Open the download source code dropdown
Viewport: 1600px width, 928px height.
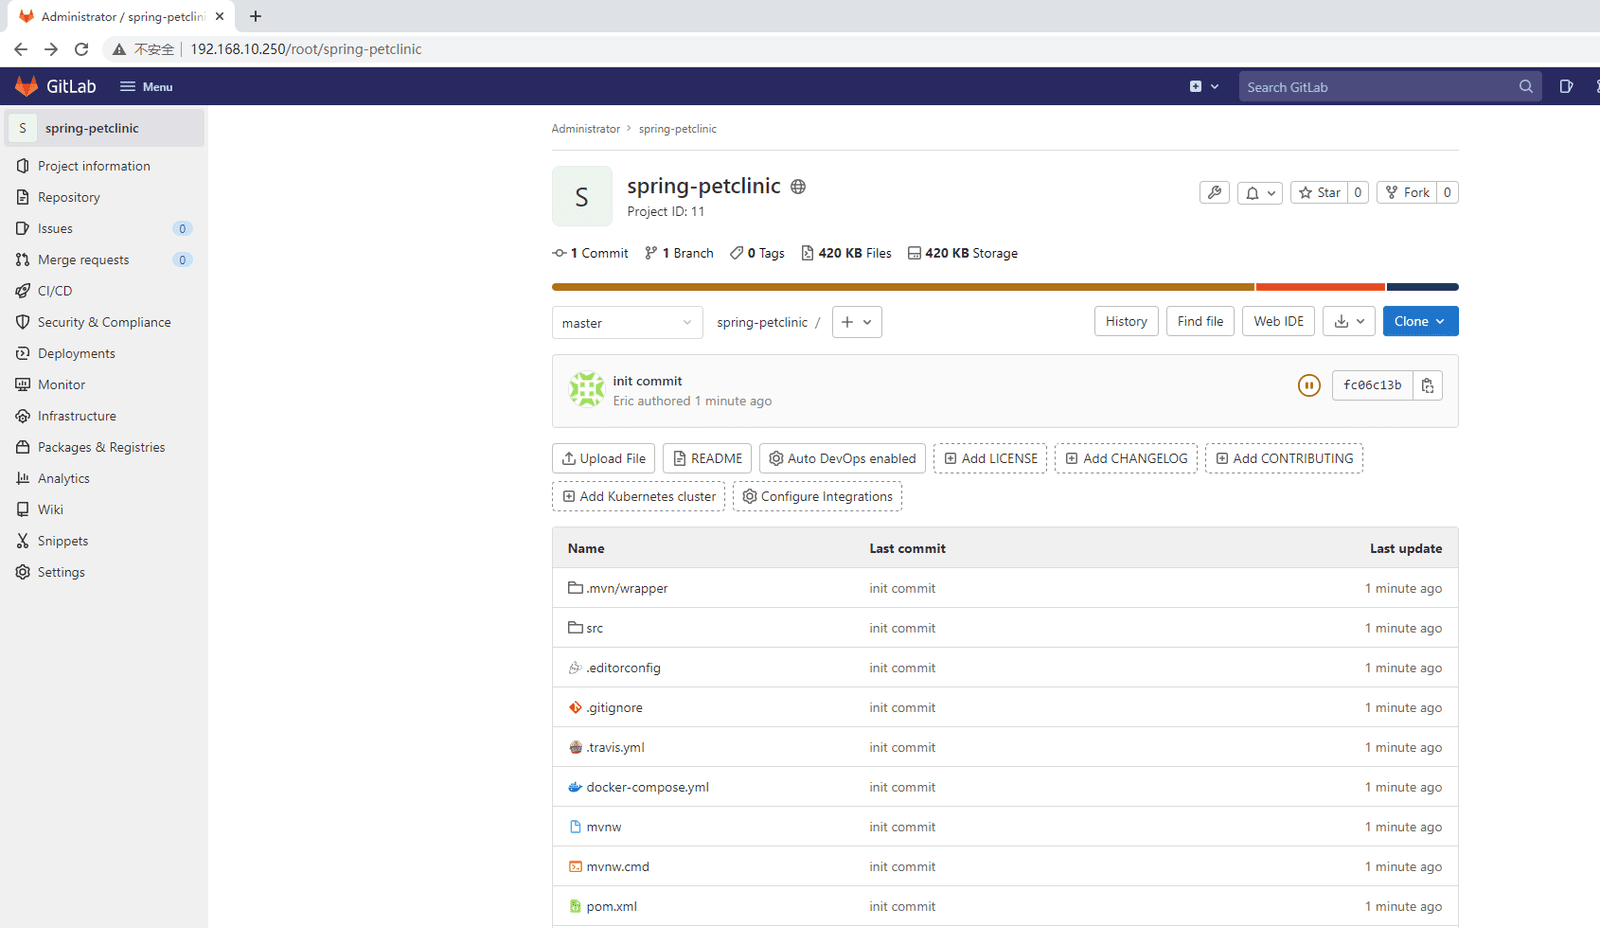point(1349,321)
